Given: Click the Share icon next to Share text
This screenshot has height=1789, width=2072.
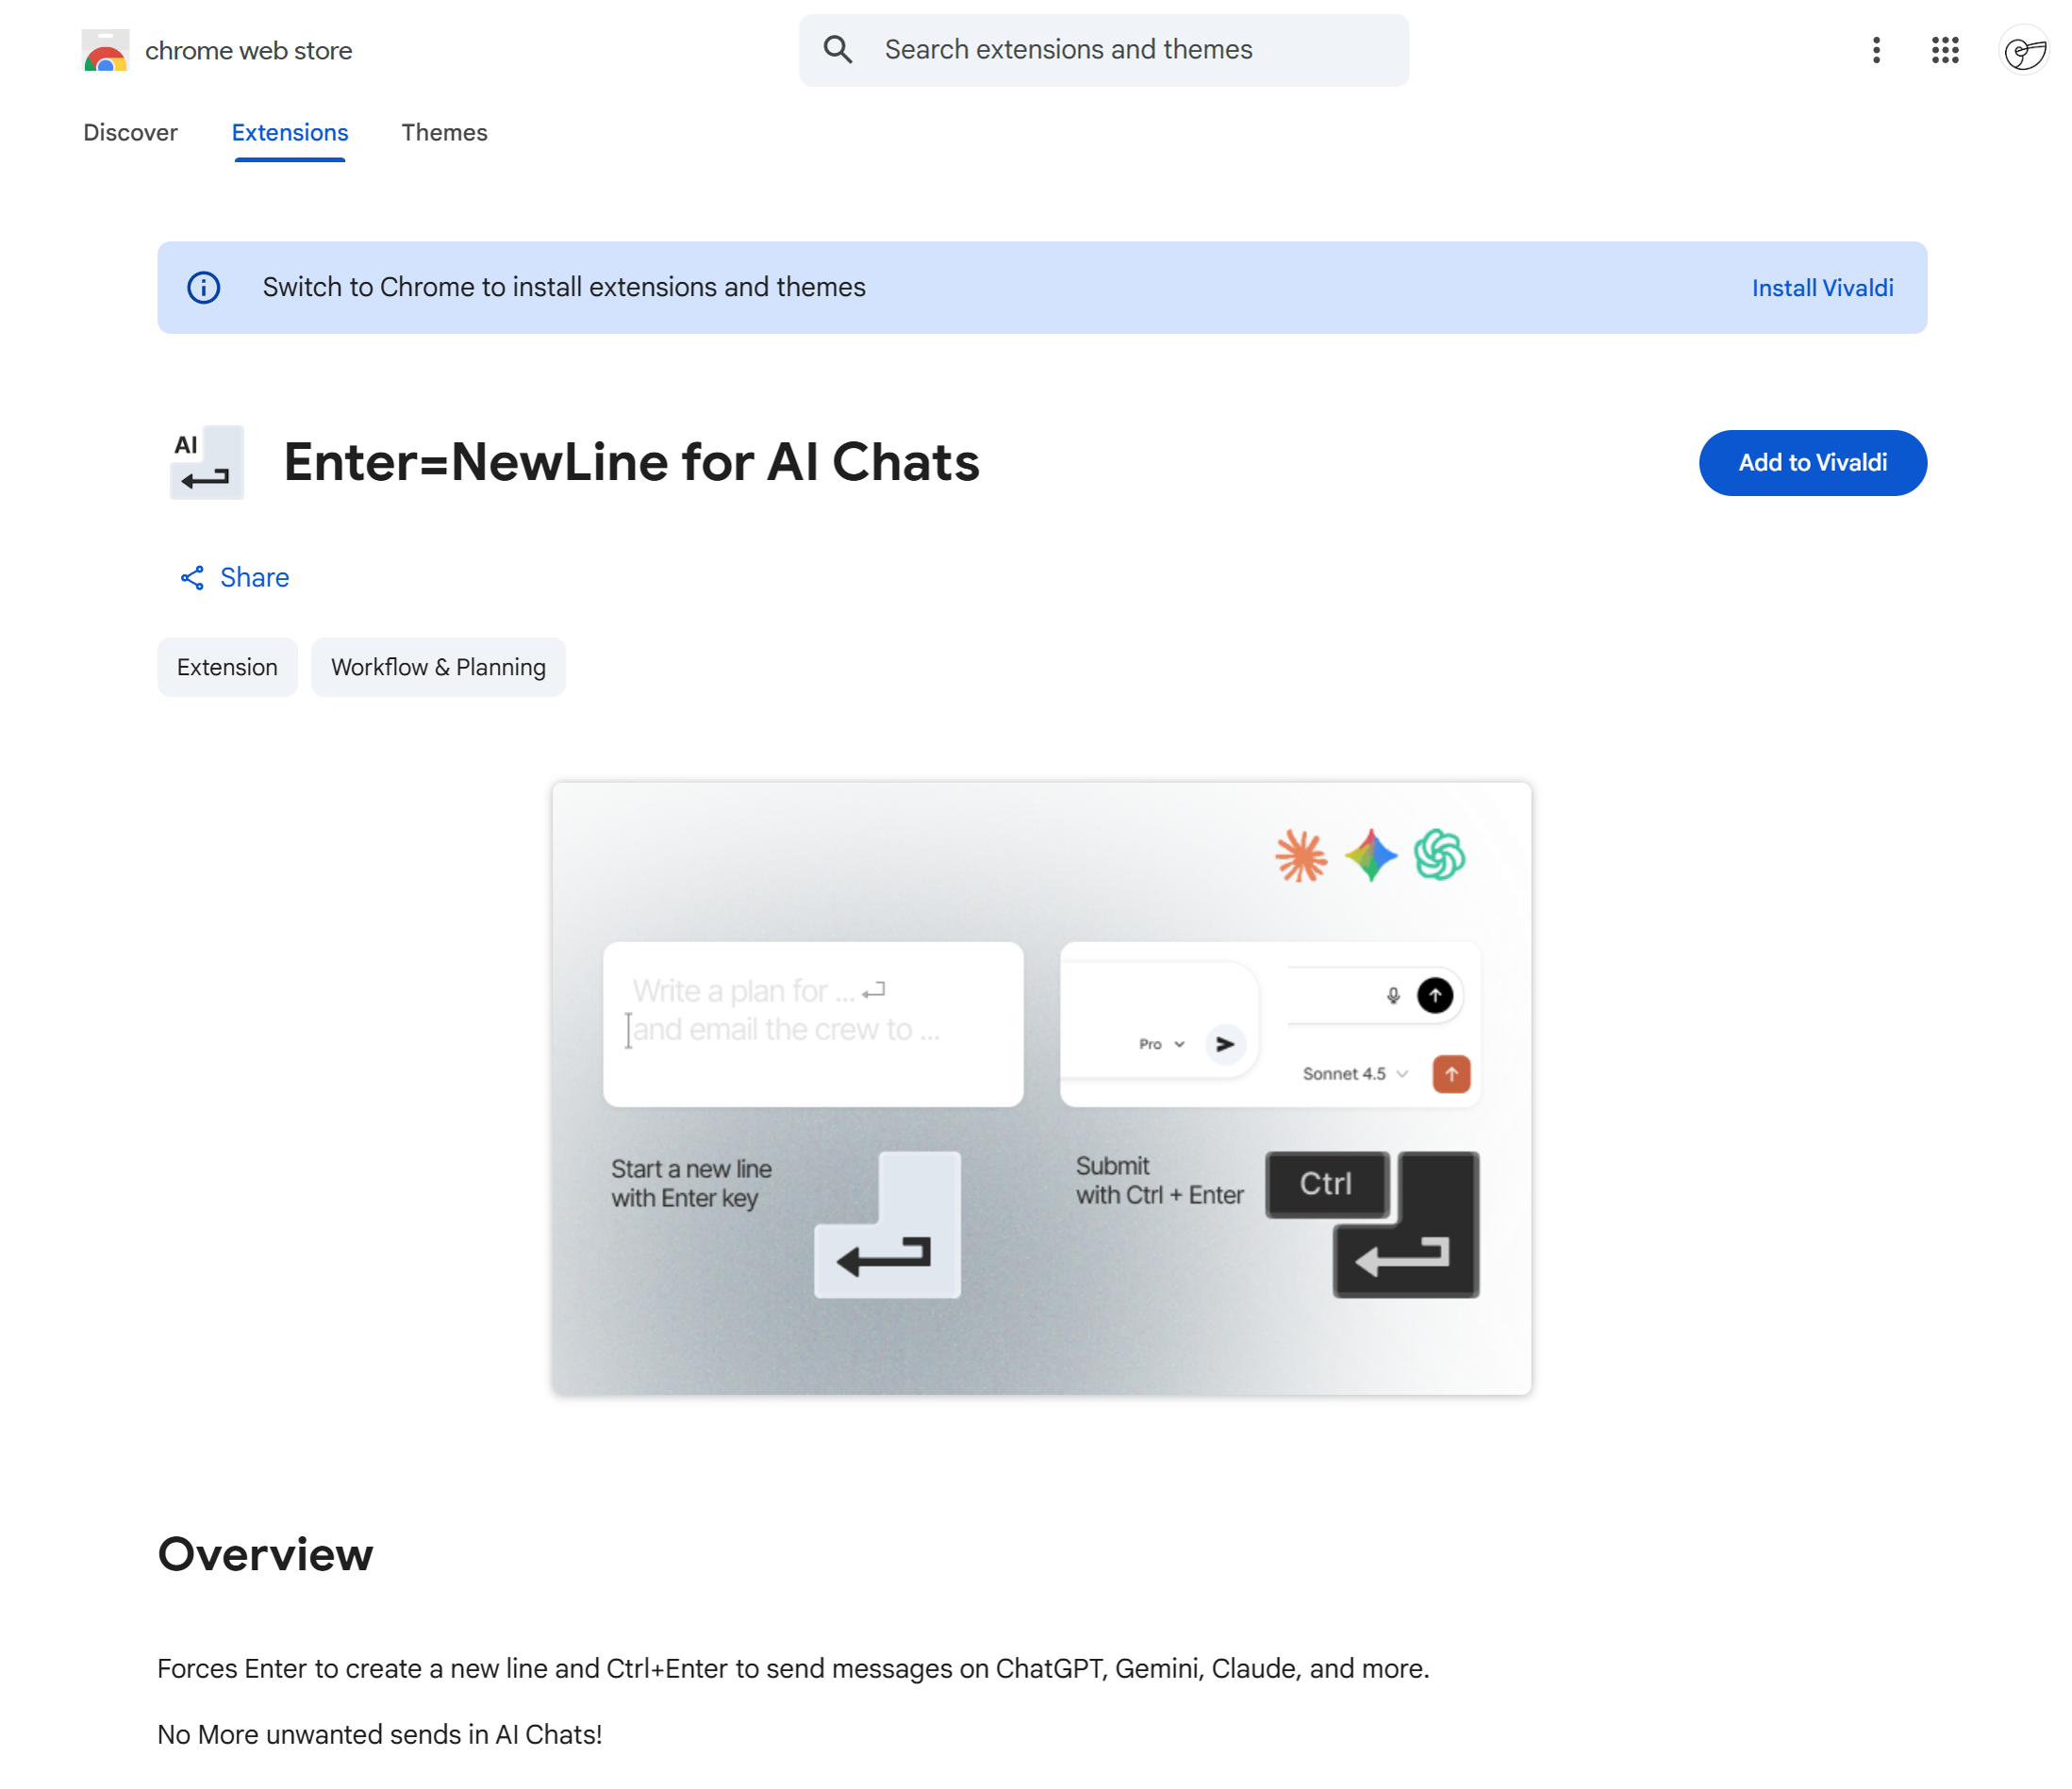Looking at the screenshot, I should (x=194, y=578).
